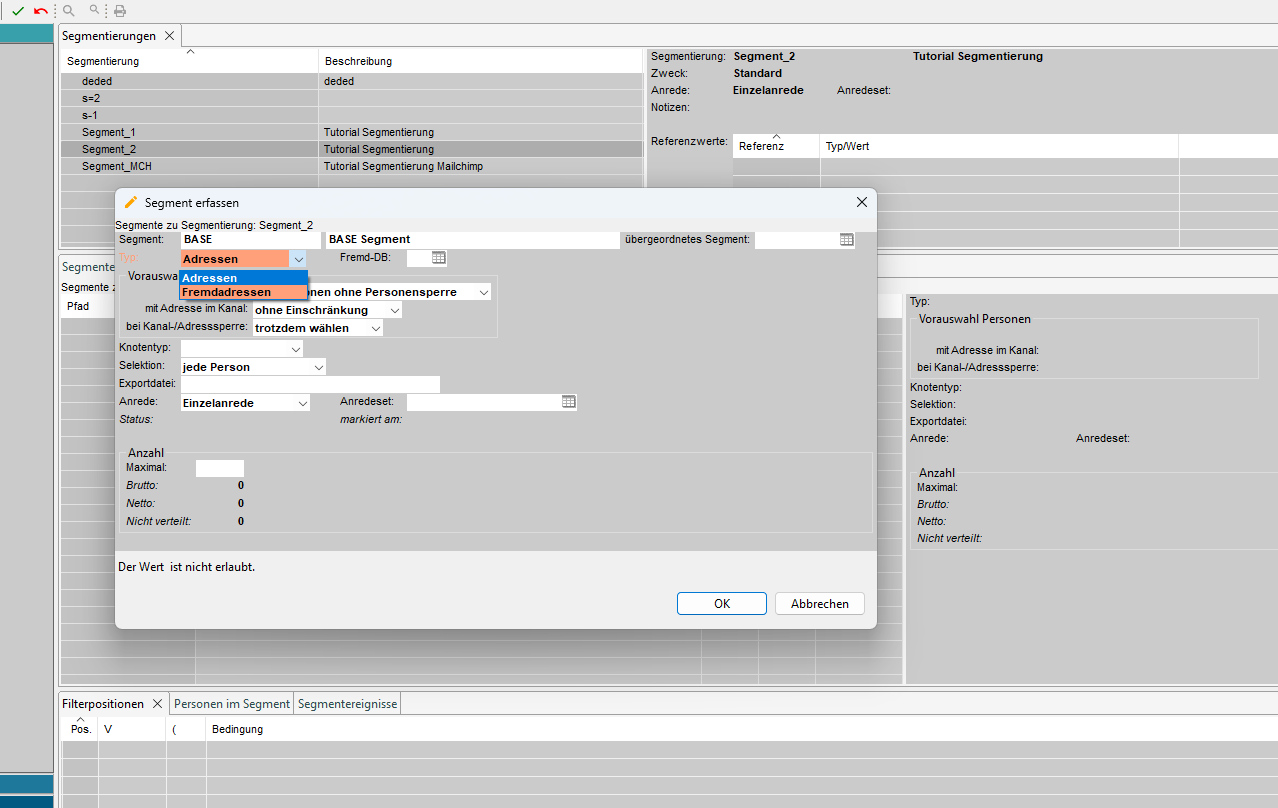Expand the 'trotzdem wählen' dropdown
The width and height of the screenshot is (1278, 808).
[x=375, y=328]
